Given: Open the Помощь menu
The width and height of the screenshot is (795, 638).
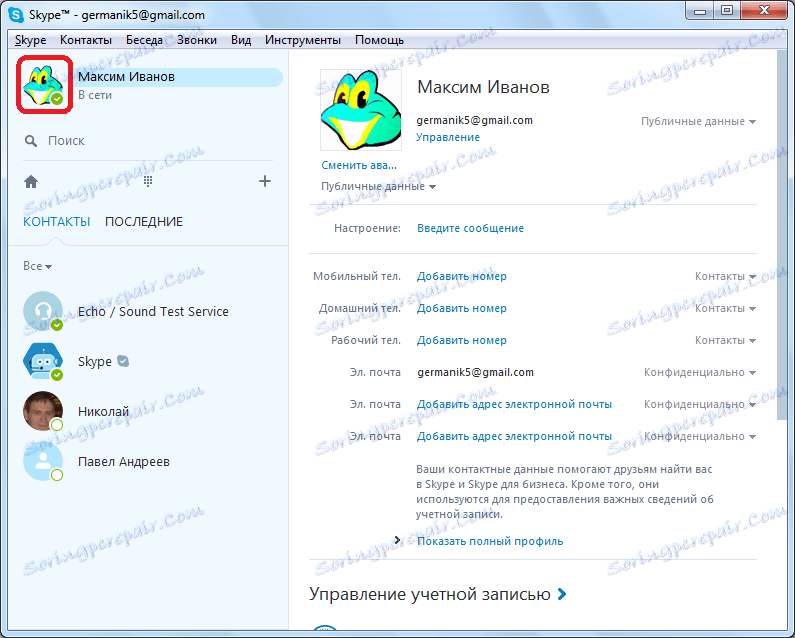Looking at the screenshot, I should 379,40.
